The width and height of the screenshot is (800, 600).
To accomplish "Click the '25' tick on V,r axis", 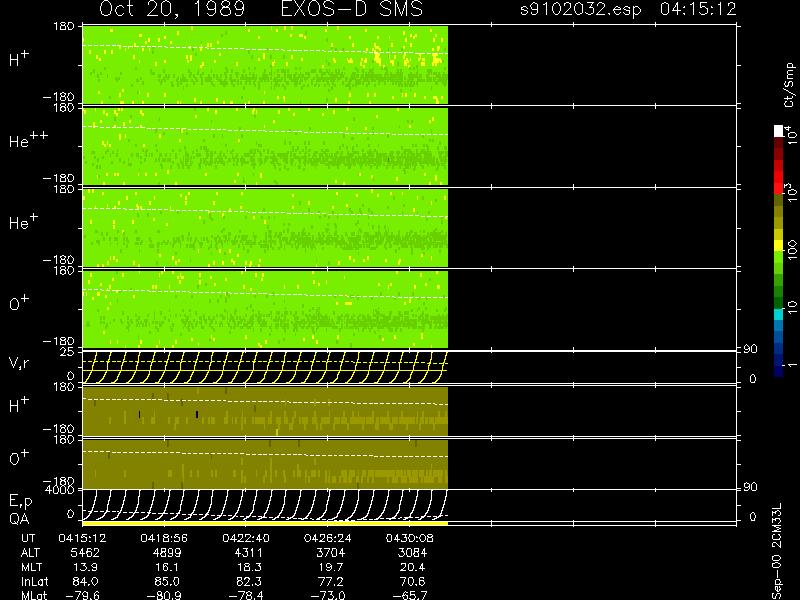I will click(x=67, y=352).
